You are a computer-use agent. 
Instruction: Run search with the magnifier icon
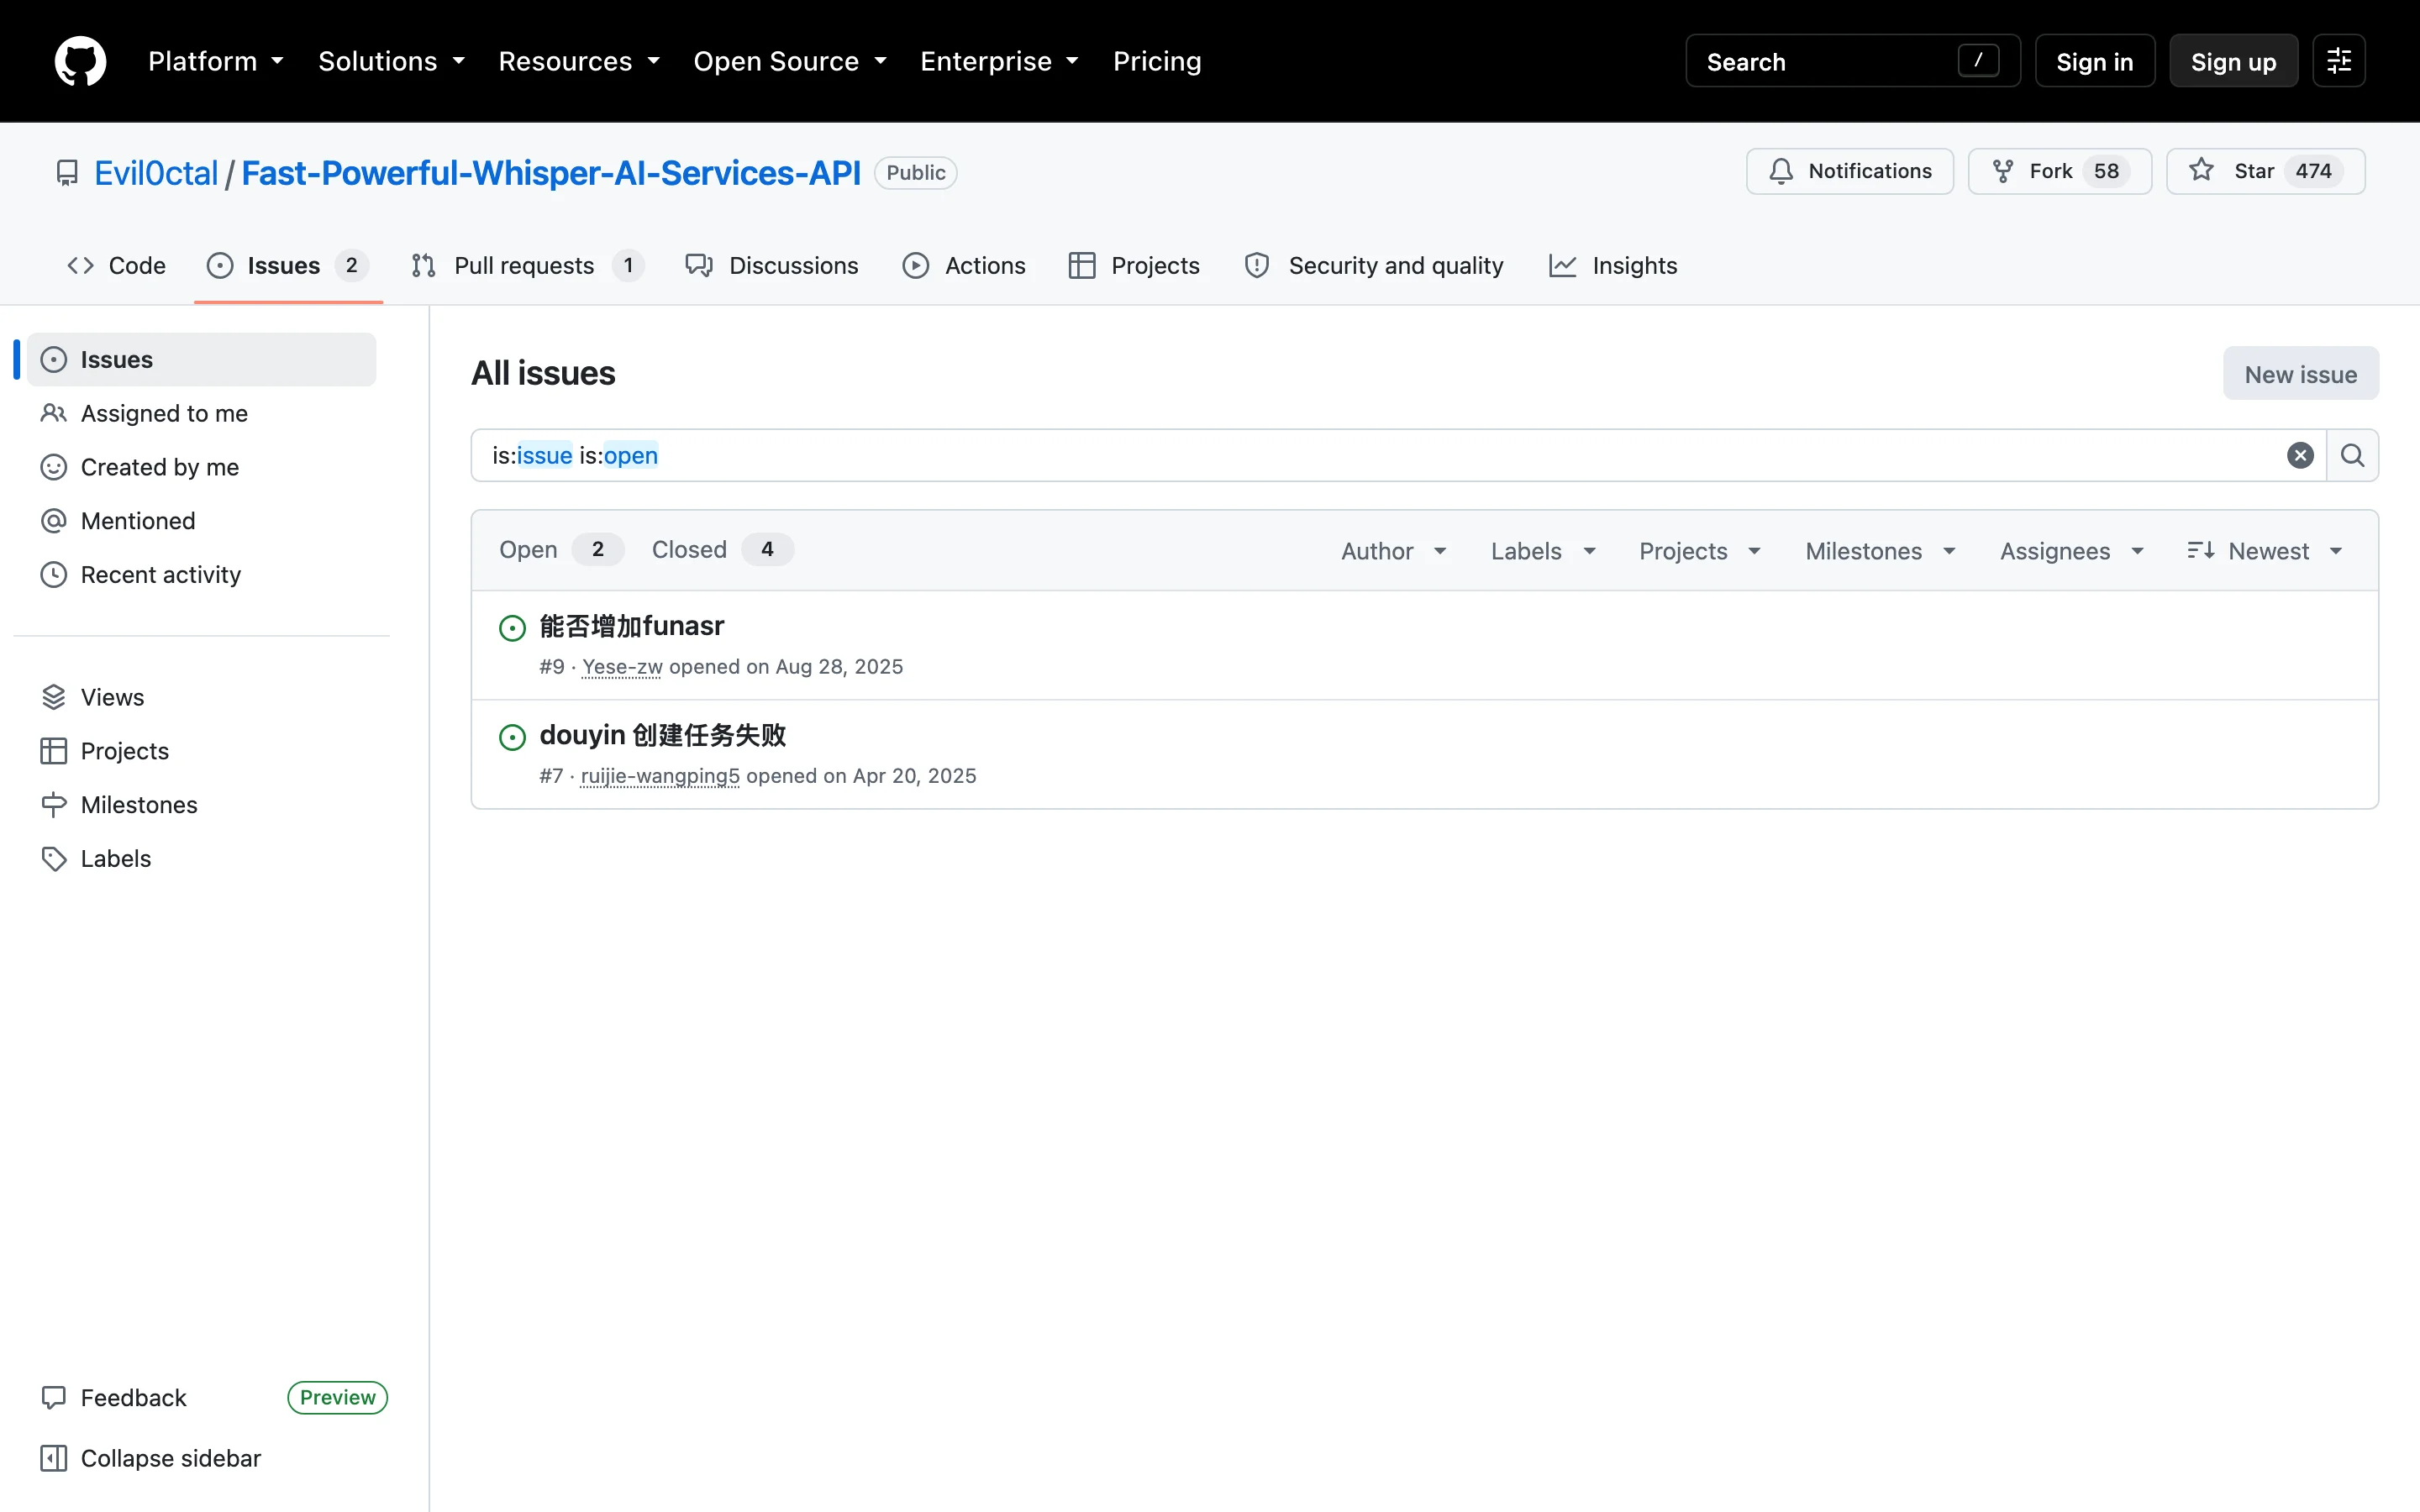[2352, 455]
